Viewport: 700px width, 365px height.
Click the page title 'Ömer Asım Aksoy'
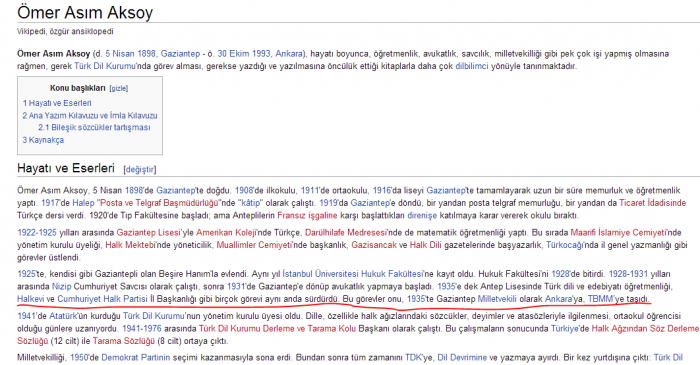(85, 12)
